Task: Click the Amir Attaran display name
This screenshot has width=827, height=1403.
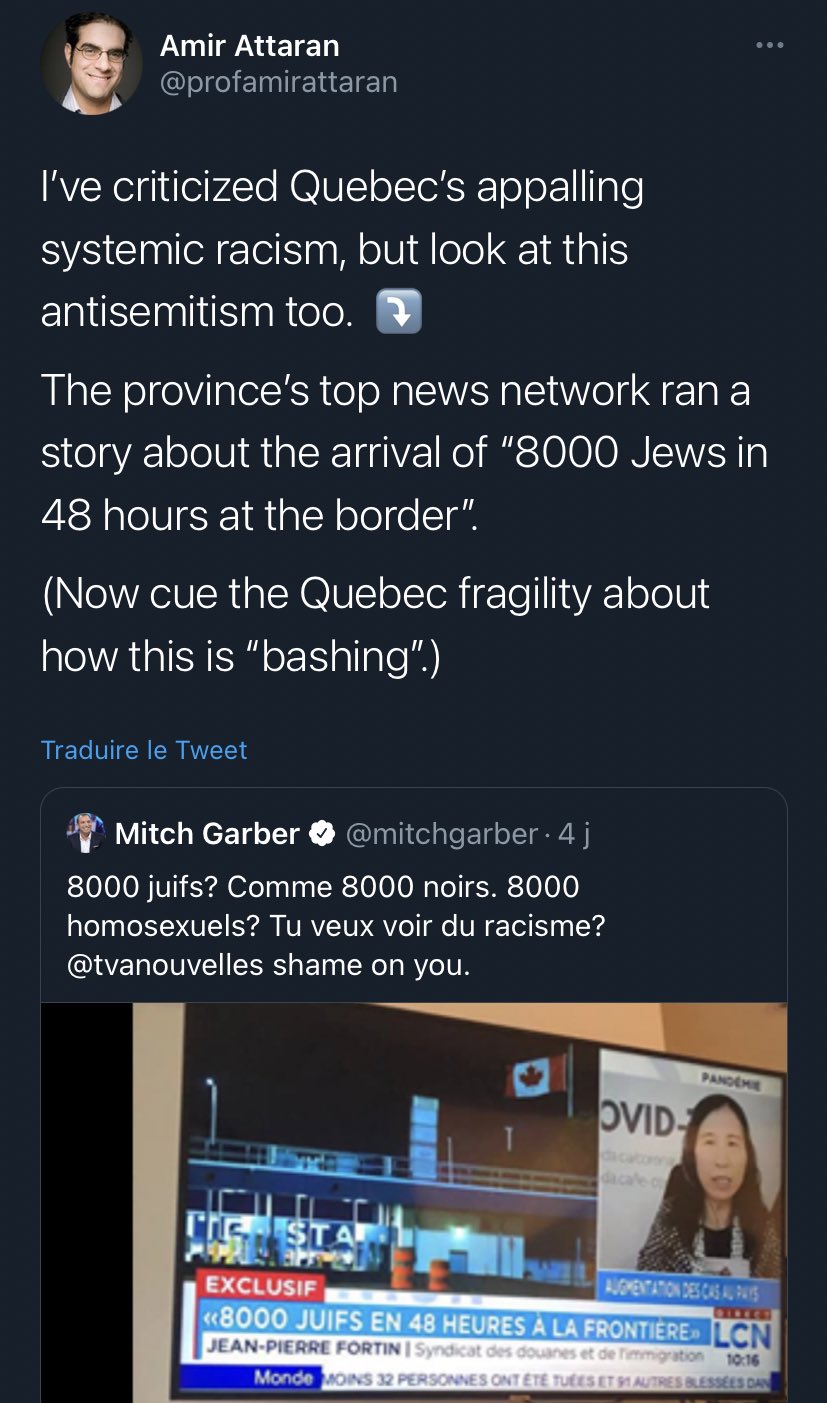Action: [249, 45]
